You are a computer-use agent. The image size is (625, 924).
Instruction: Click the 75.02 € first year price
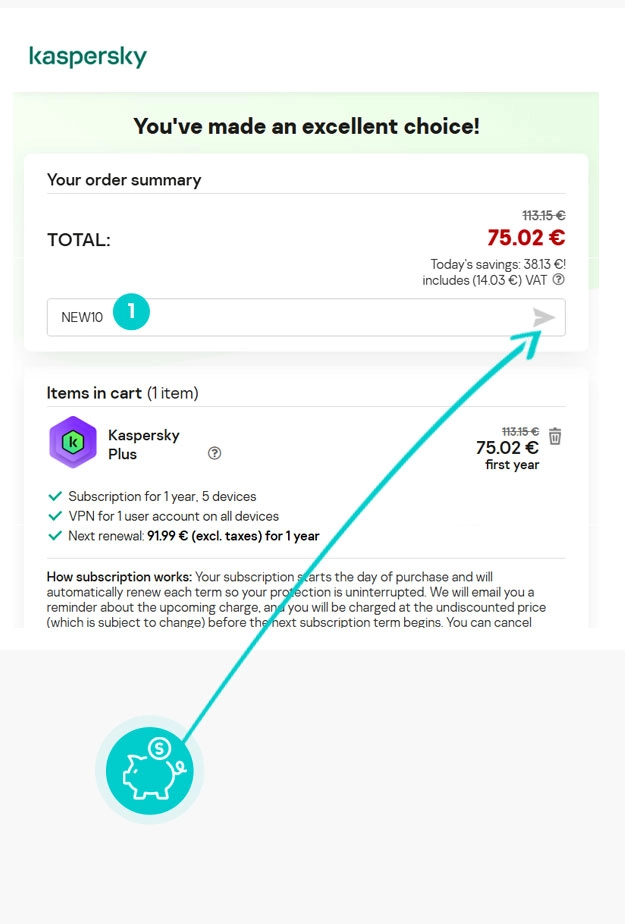pyautogui.click(x=507, y=448)
